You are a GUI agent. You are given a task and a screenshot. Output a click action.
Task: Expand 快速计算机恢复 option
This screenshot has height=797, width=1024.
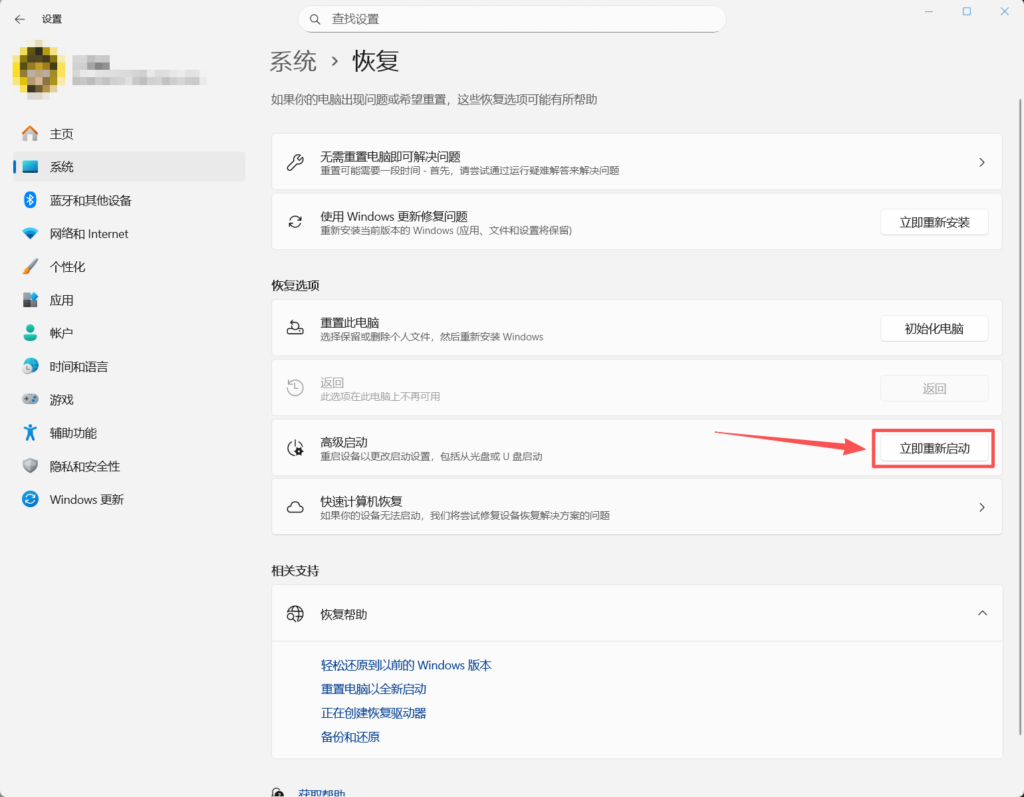click(636, 507)
